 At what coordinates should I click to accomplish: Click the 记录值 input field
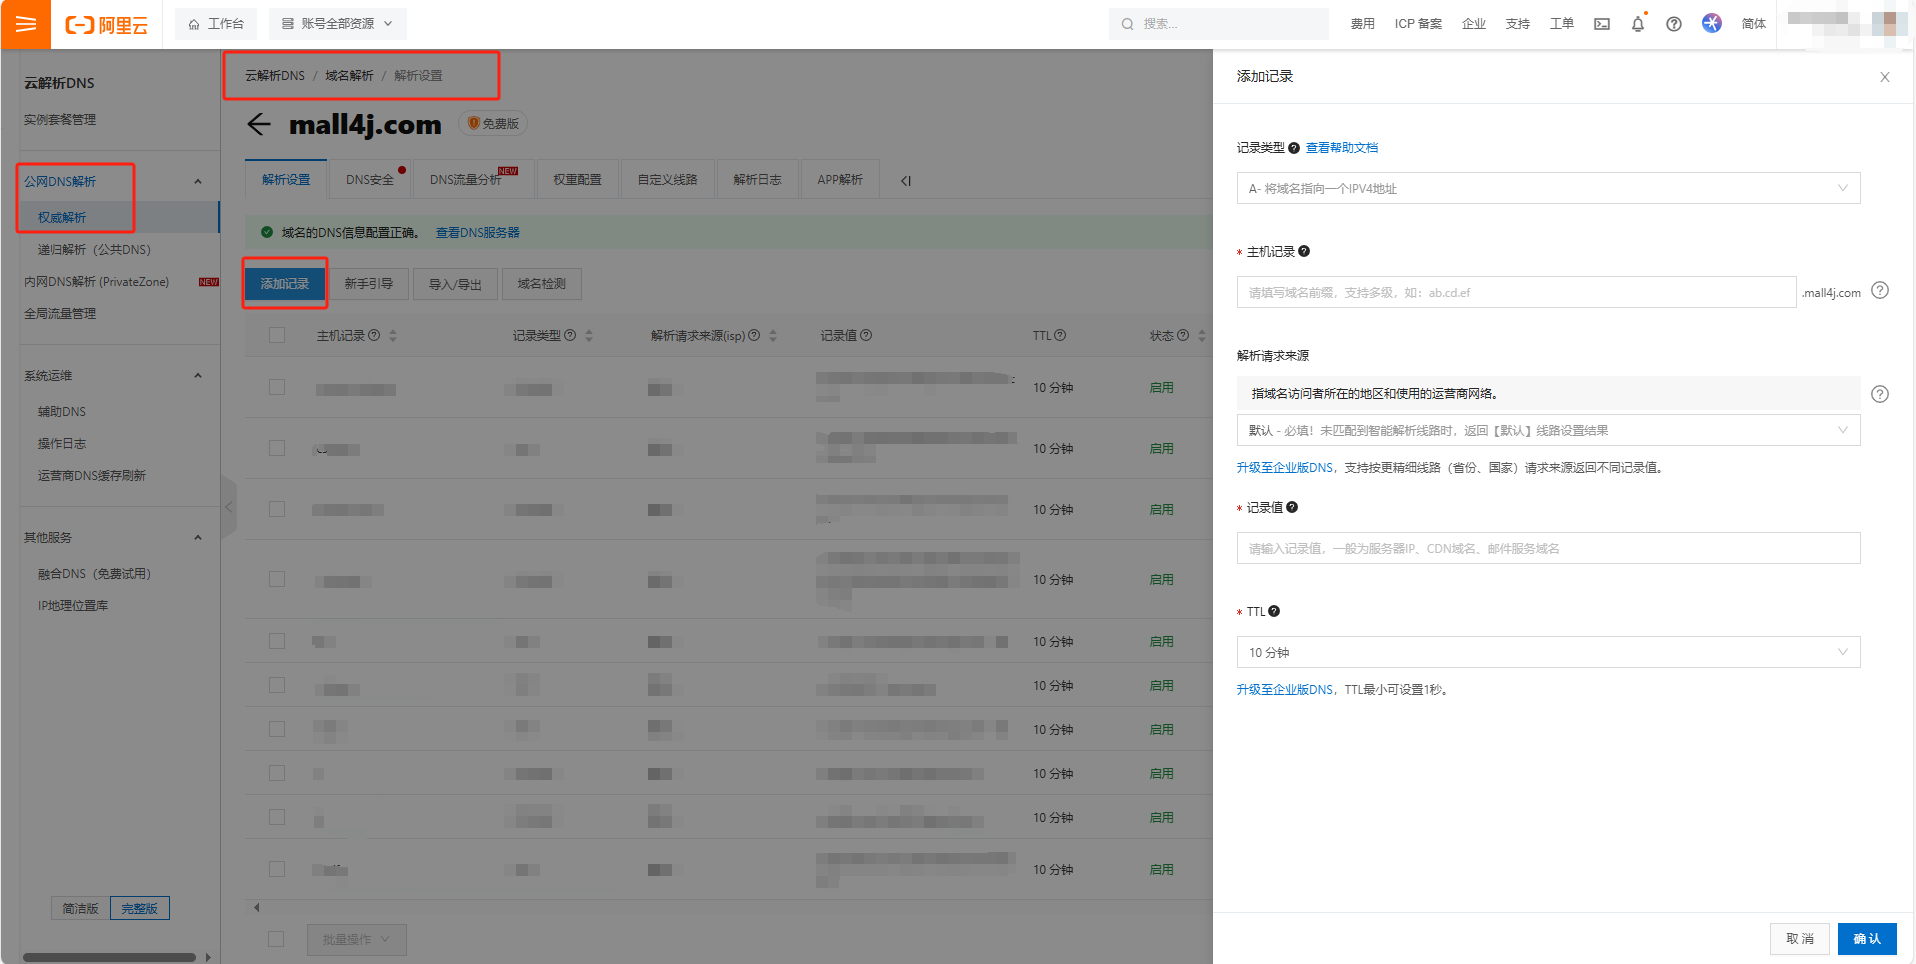click(1547, 548)
